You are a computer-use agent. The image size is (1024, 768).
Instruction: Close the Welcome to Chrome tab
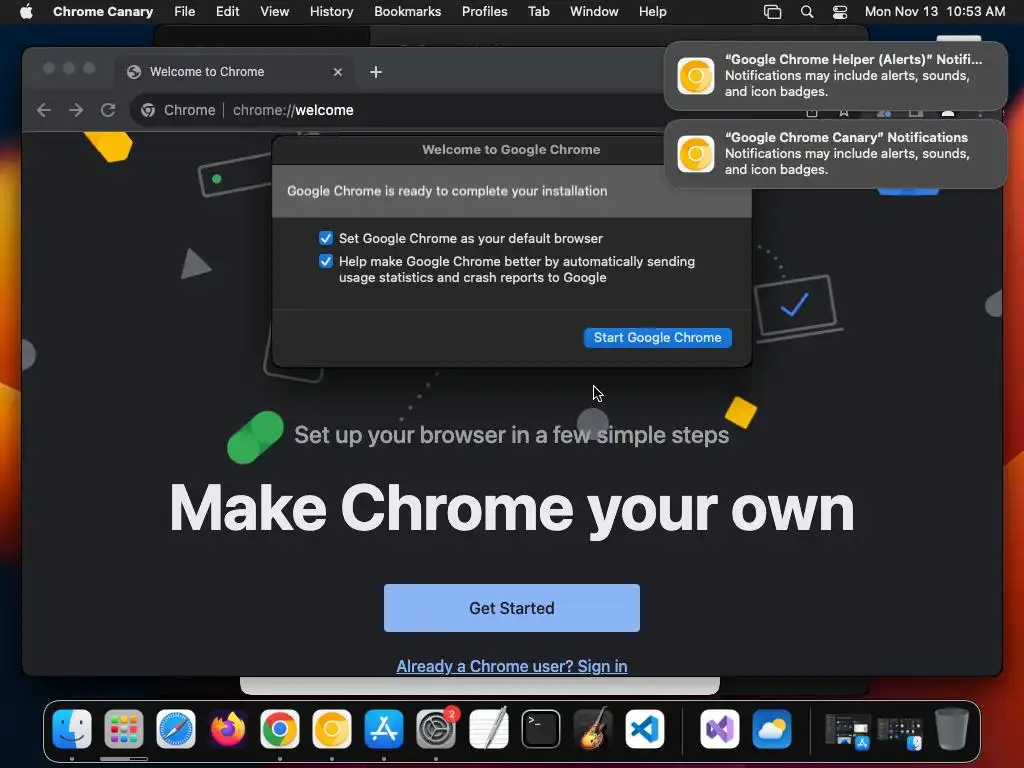[338, 72]
